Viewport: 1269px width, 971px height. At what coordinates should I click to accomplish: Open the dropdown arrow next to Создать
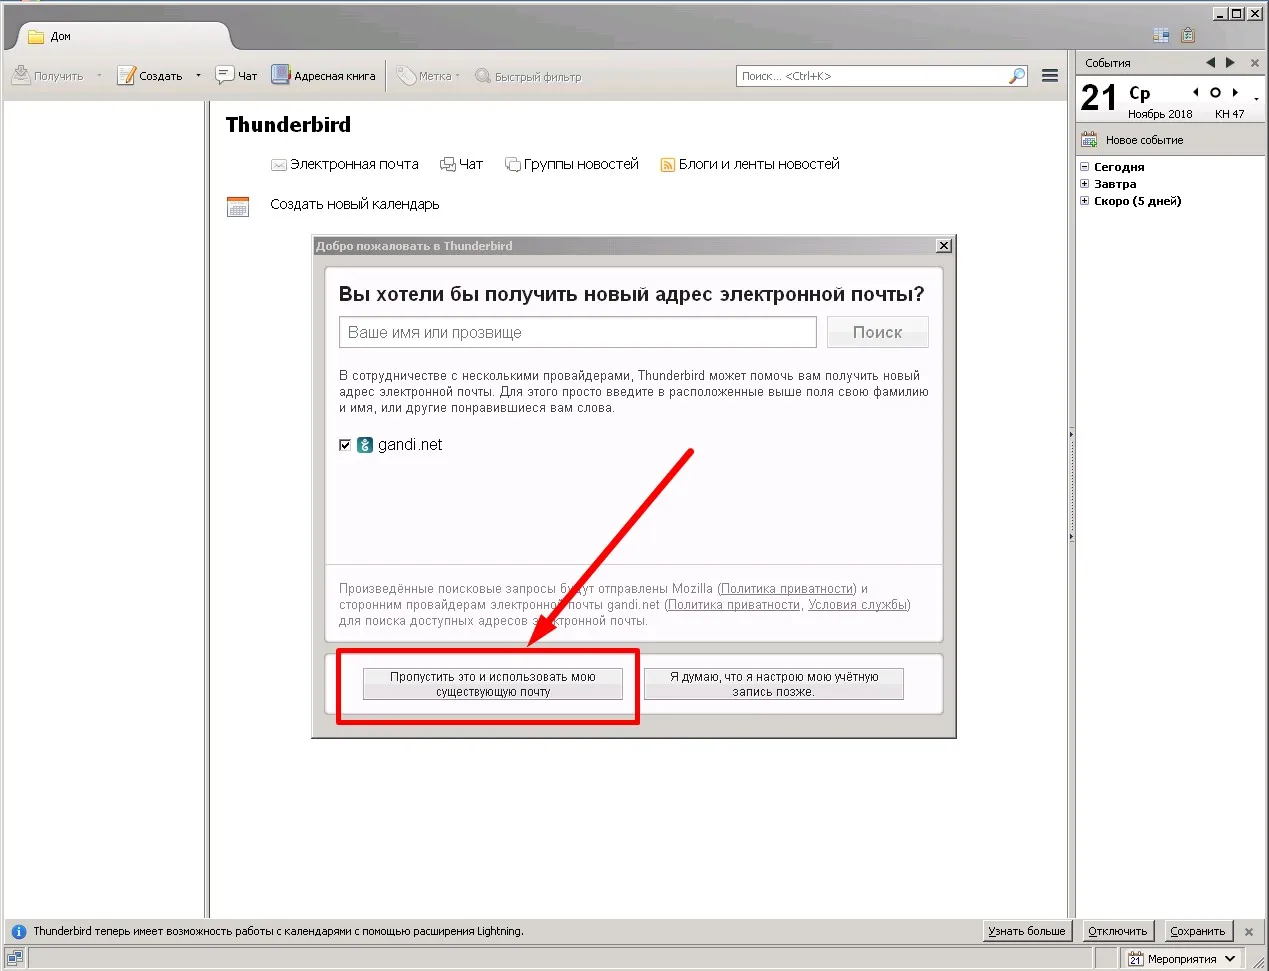(x=198, y=76)
